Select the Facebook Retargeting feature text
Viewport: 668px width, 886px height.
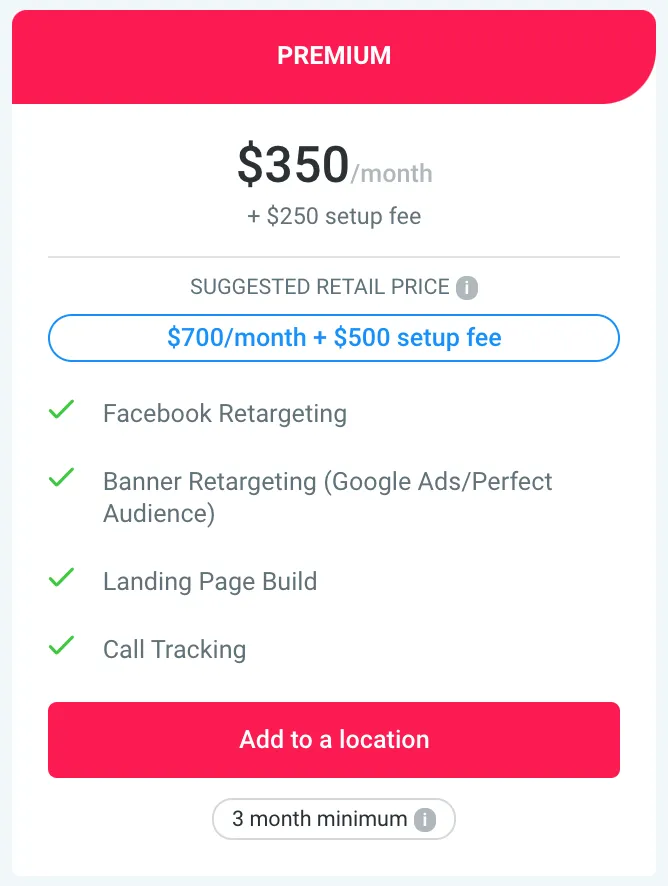pyautogui.click(x=225, y=414)
